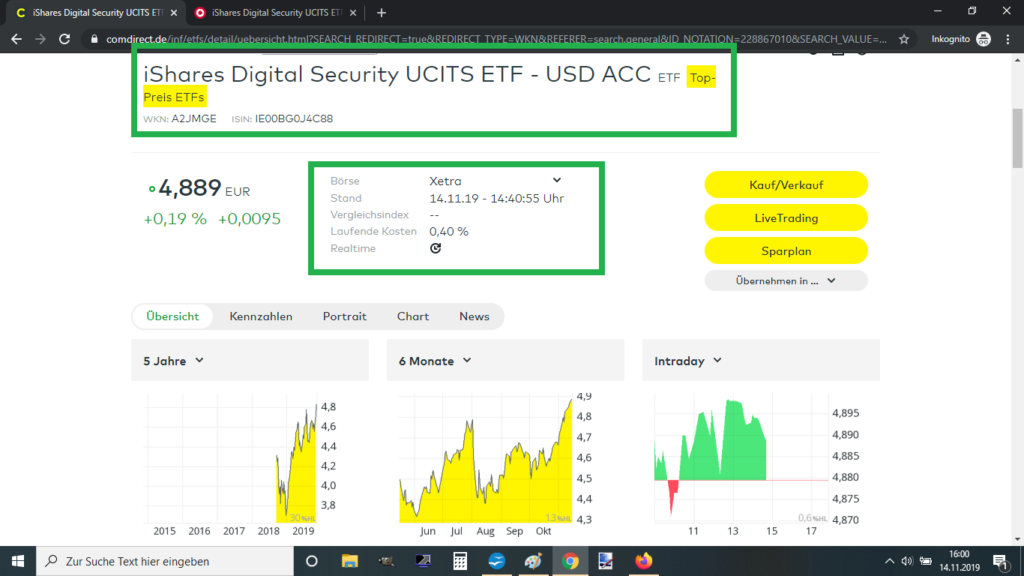The image size is (1024, 576).
Task: Open the Windows Start menu
Action: coord(18,561)
